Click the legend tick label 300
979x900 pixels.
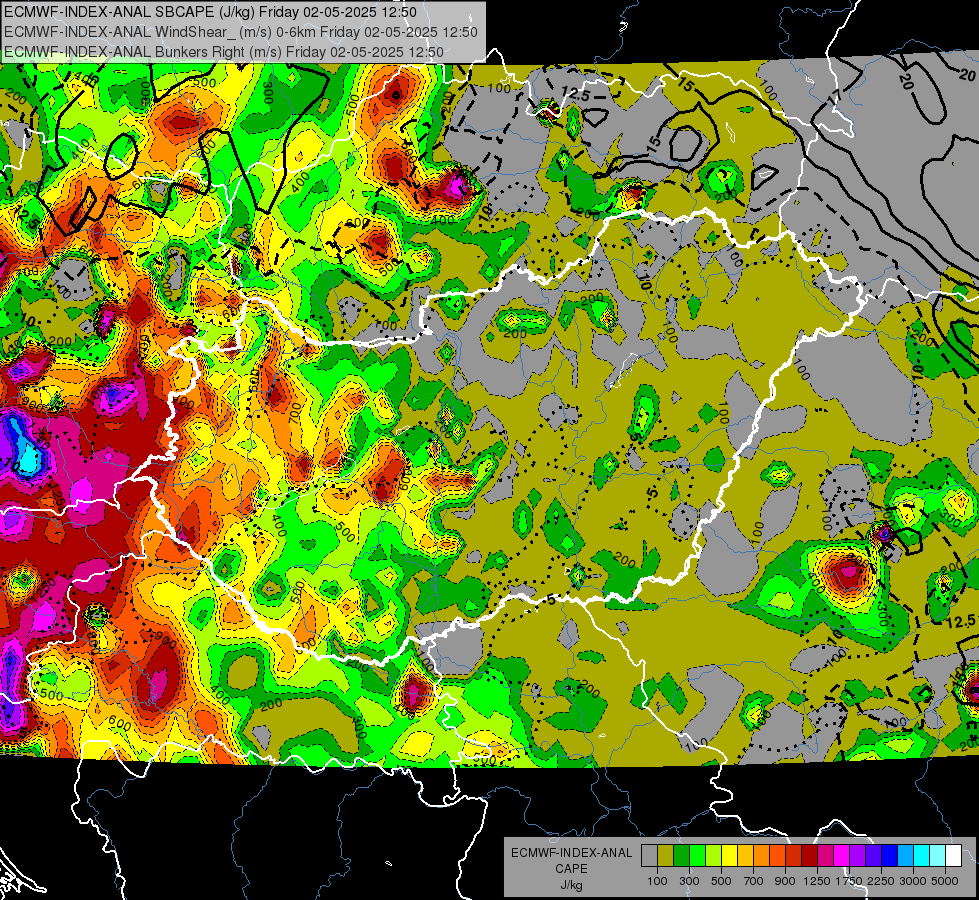click(x=689, y=881)
